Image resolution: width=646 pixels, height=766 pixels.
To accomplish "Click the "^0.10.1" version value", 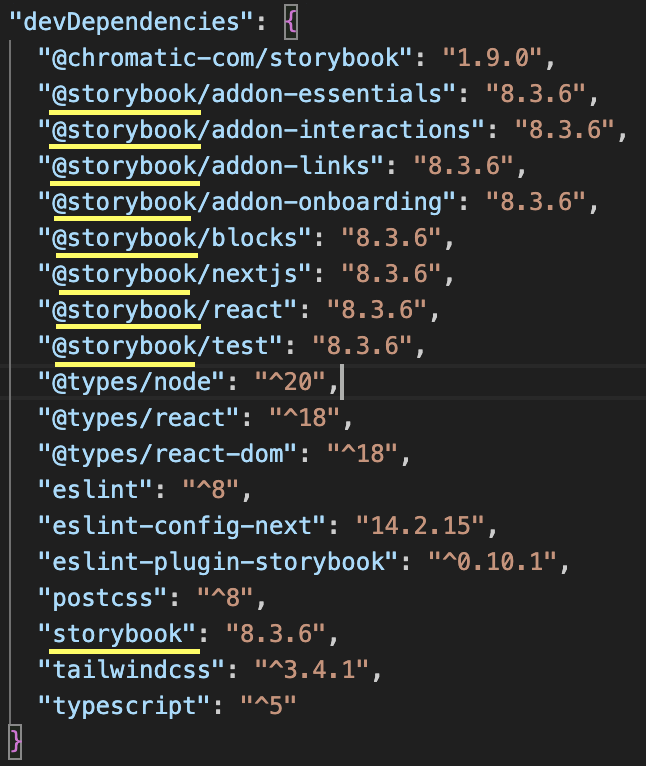I will 493,562.
